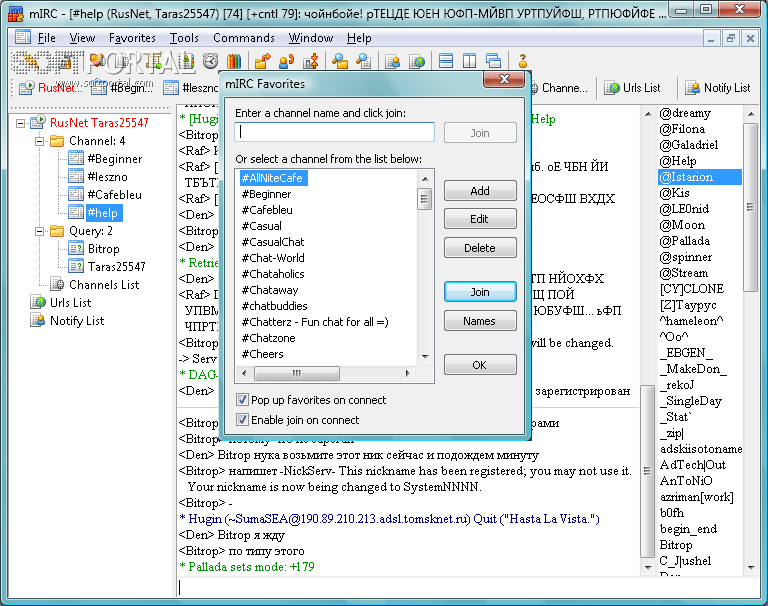Screen dimensions: 768x606
Task: Click the Connect lightning toolbar icon
Action: pos(33,61)
